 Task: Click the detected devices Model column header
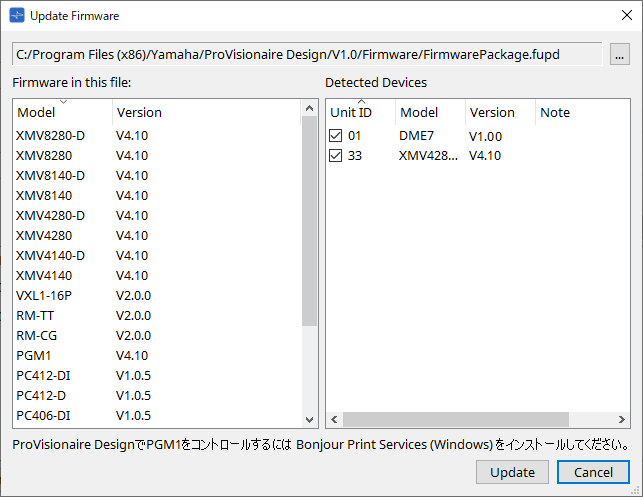point(430,112)
